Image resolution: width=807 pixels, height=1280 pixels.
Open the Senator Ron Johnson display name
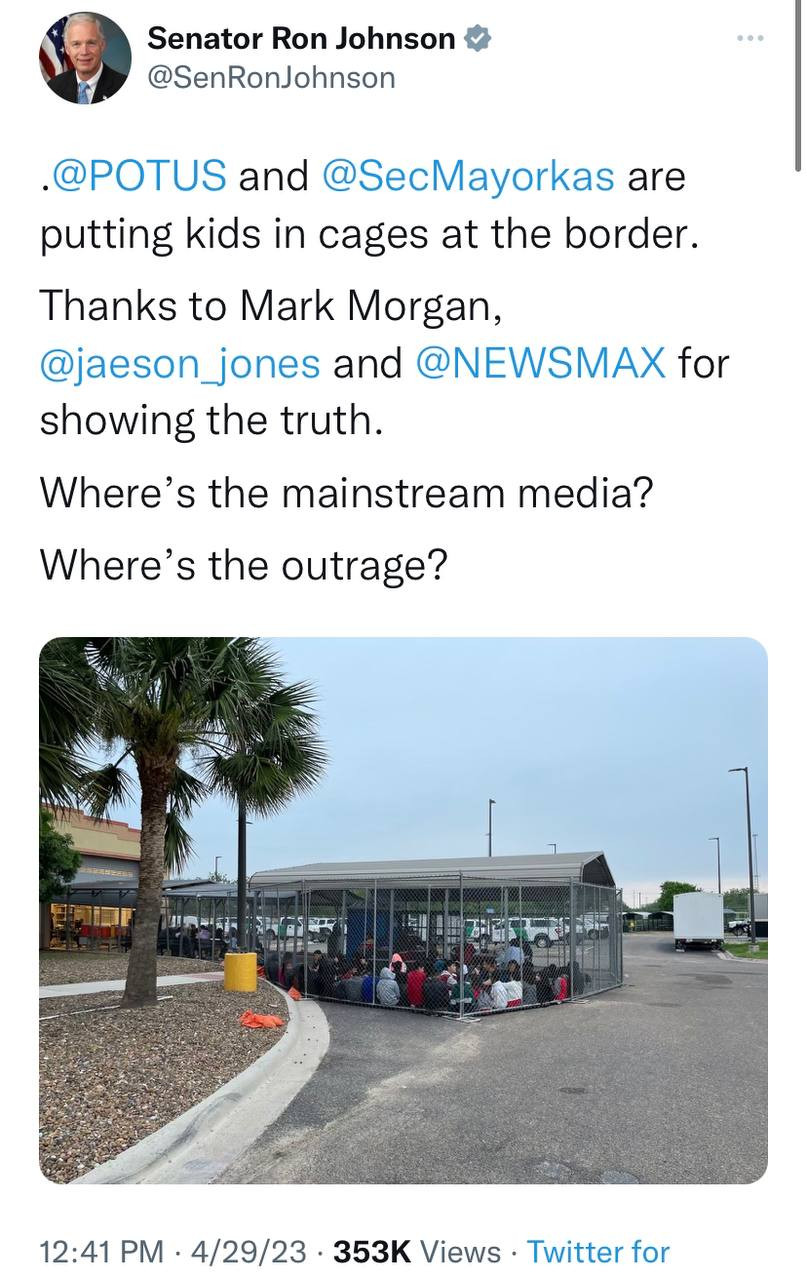coord(301,39)
